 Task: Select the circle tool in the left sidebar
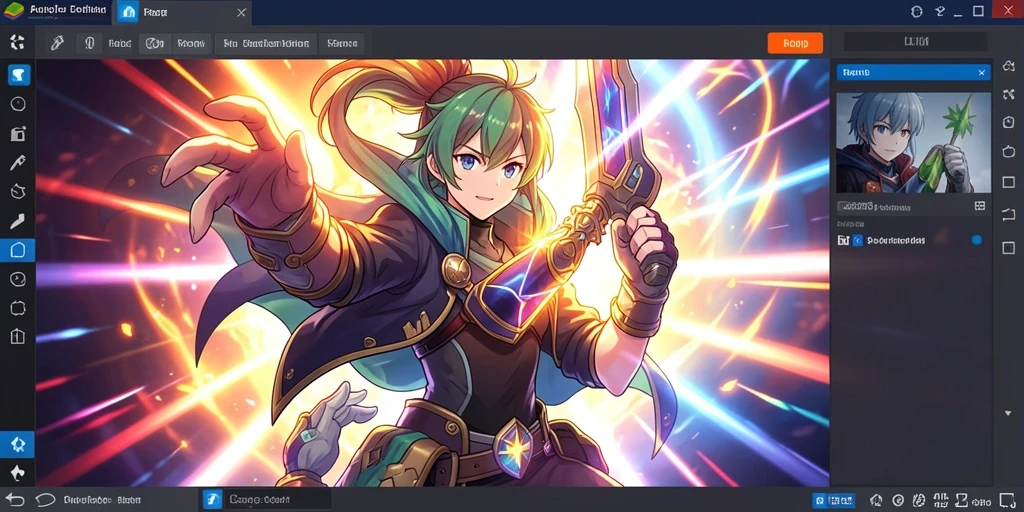click(18, 104)
